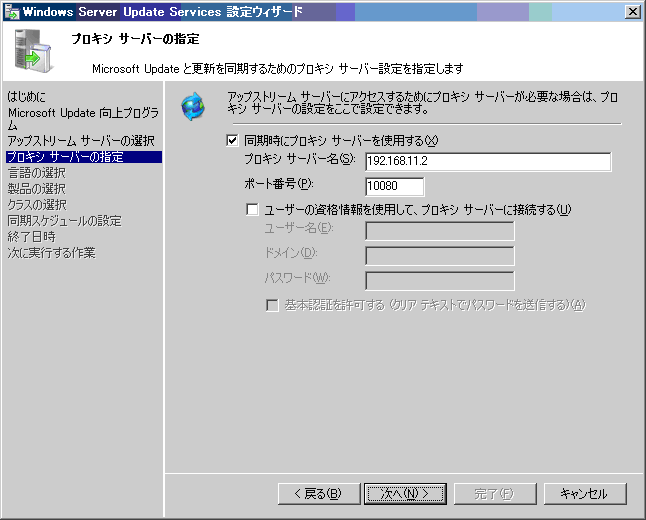Select アップストリーム サーバーの選択 step

tap(81, 141)
